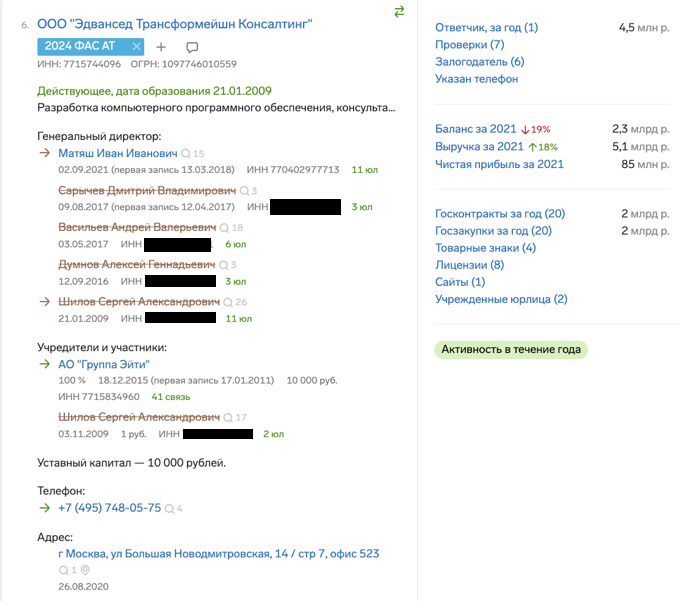Open 3 юл link for Сарычев

(x=362, y=207)
